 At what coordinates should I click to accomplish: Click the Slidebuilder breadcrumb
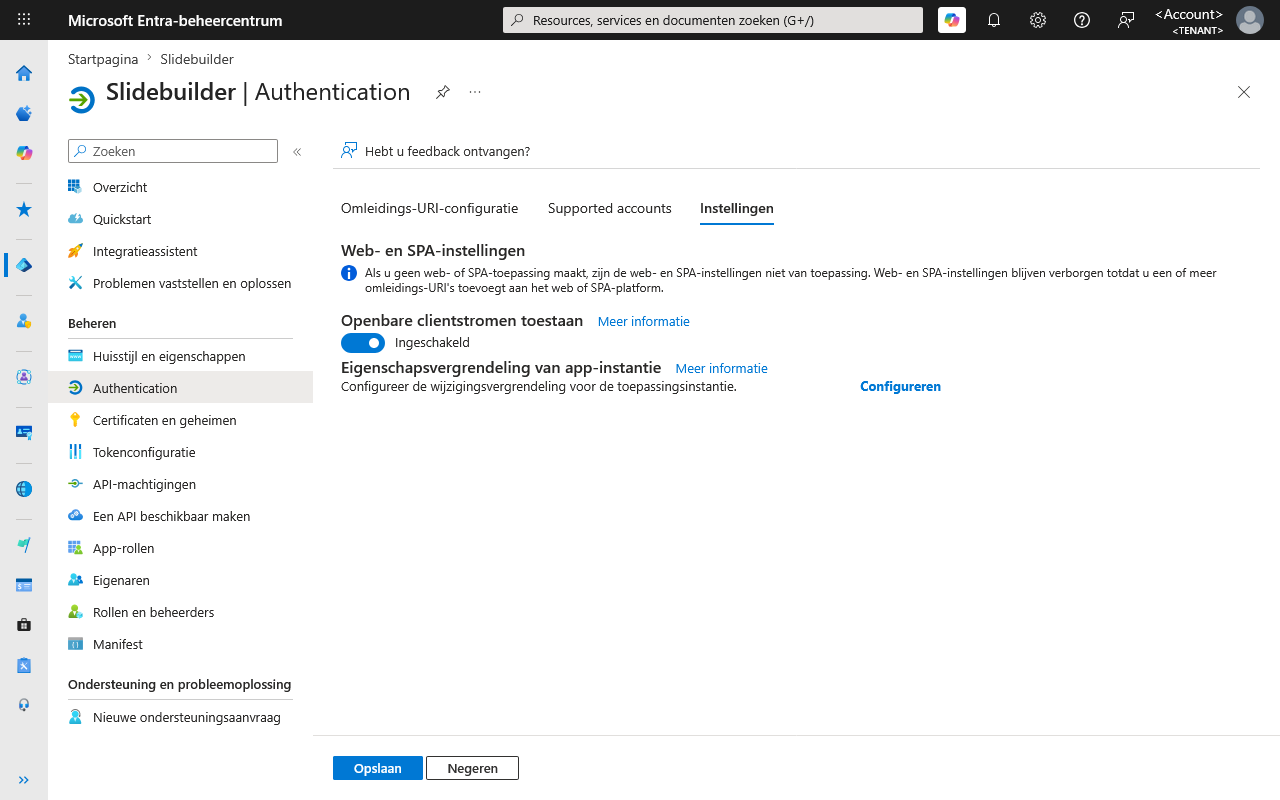(197, 59)
